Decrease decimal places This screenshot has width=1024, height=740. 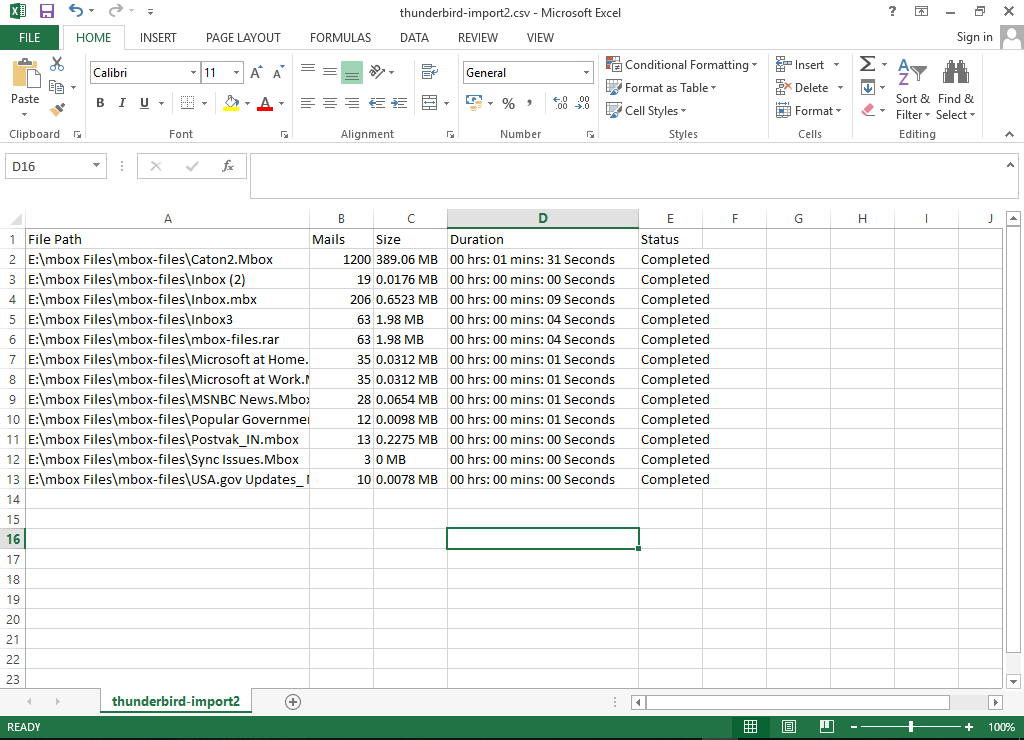point(583,103)
